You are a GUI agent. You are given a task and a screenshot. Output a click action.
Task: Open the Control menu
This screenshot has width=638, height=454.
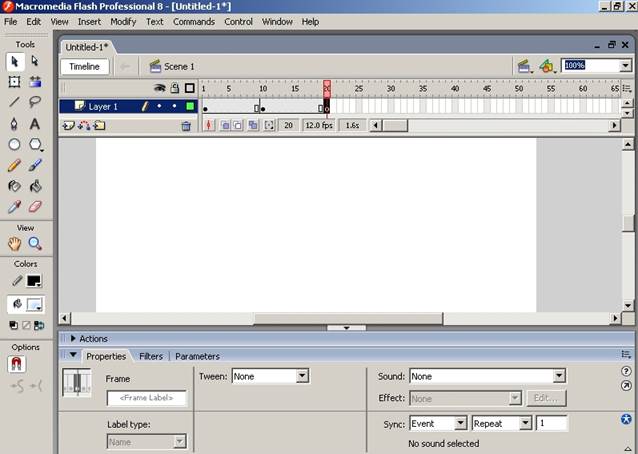point(238,22)
